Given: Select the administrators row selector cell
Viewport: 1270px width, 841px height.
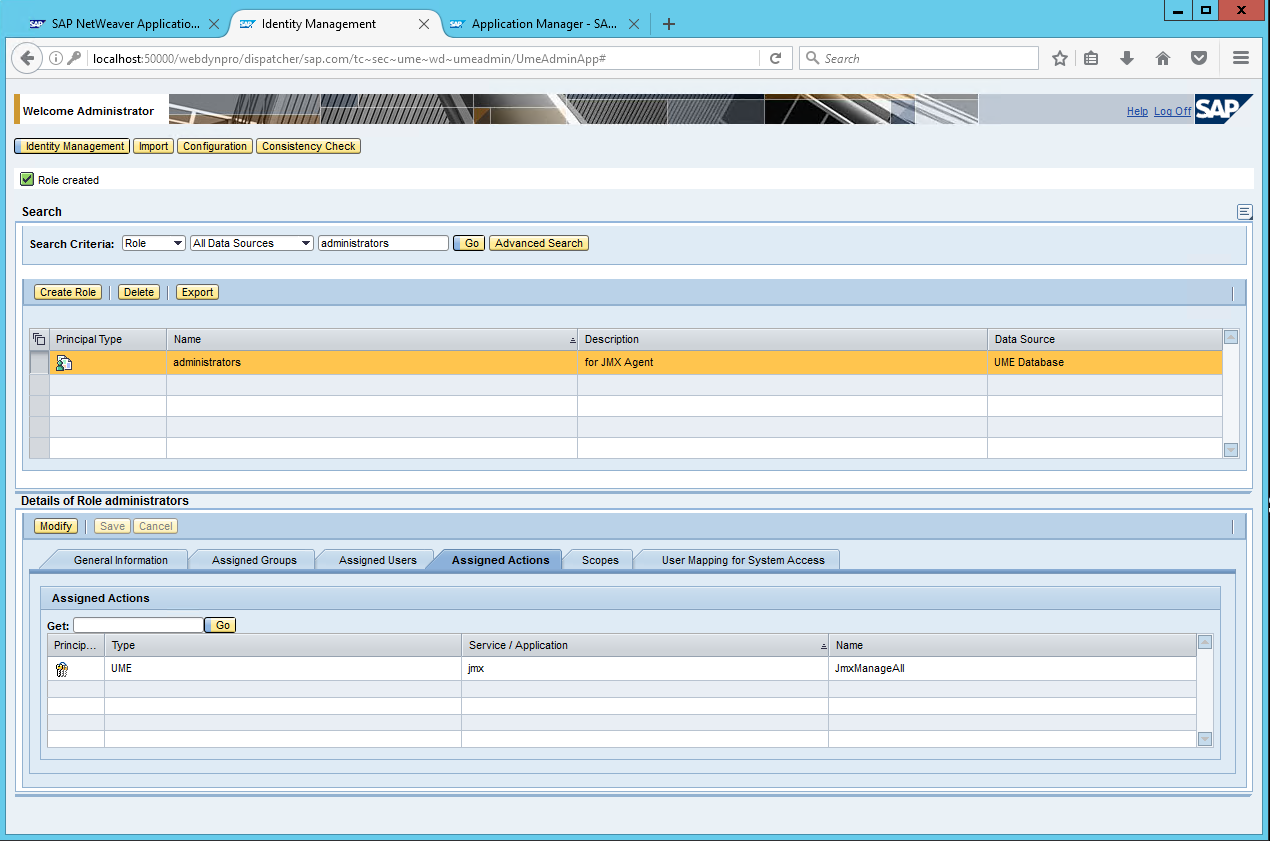Looking at the screenshot, I should pyautogui.click(x=39, y=363).
